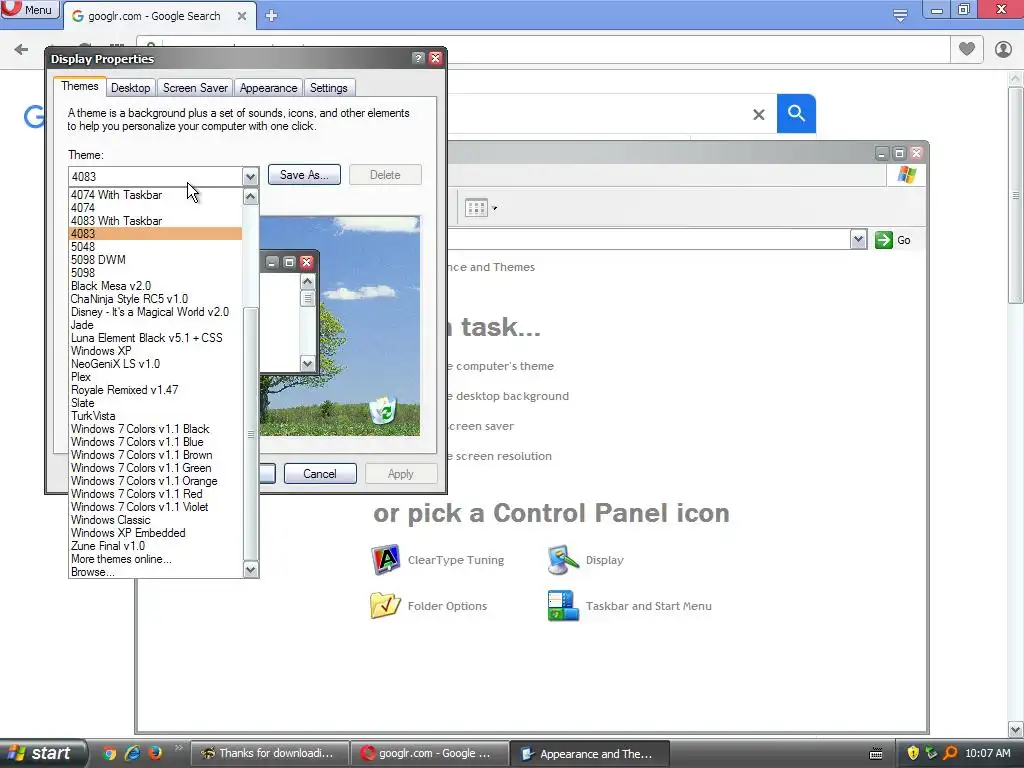Open the Opera Menu button
Screen dimensions: 1024x768
point(29,9)
